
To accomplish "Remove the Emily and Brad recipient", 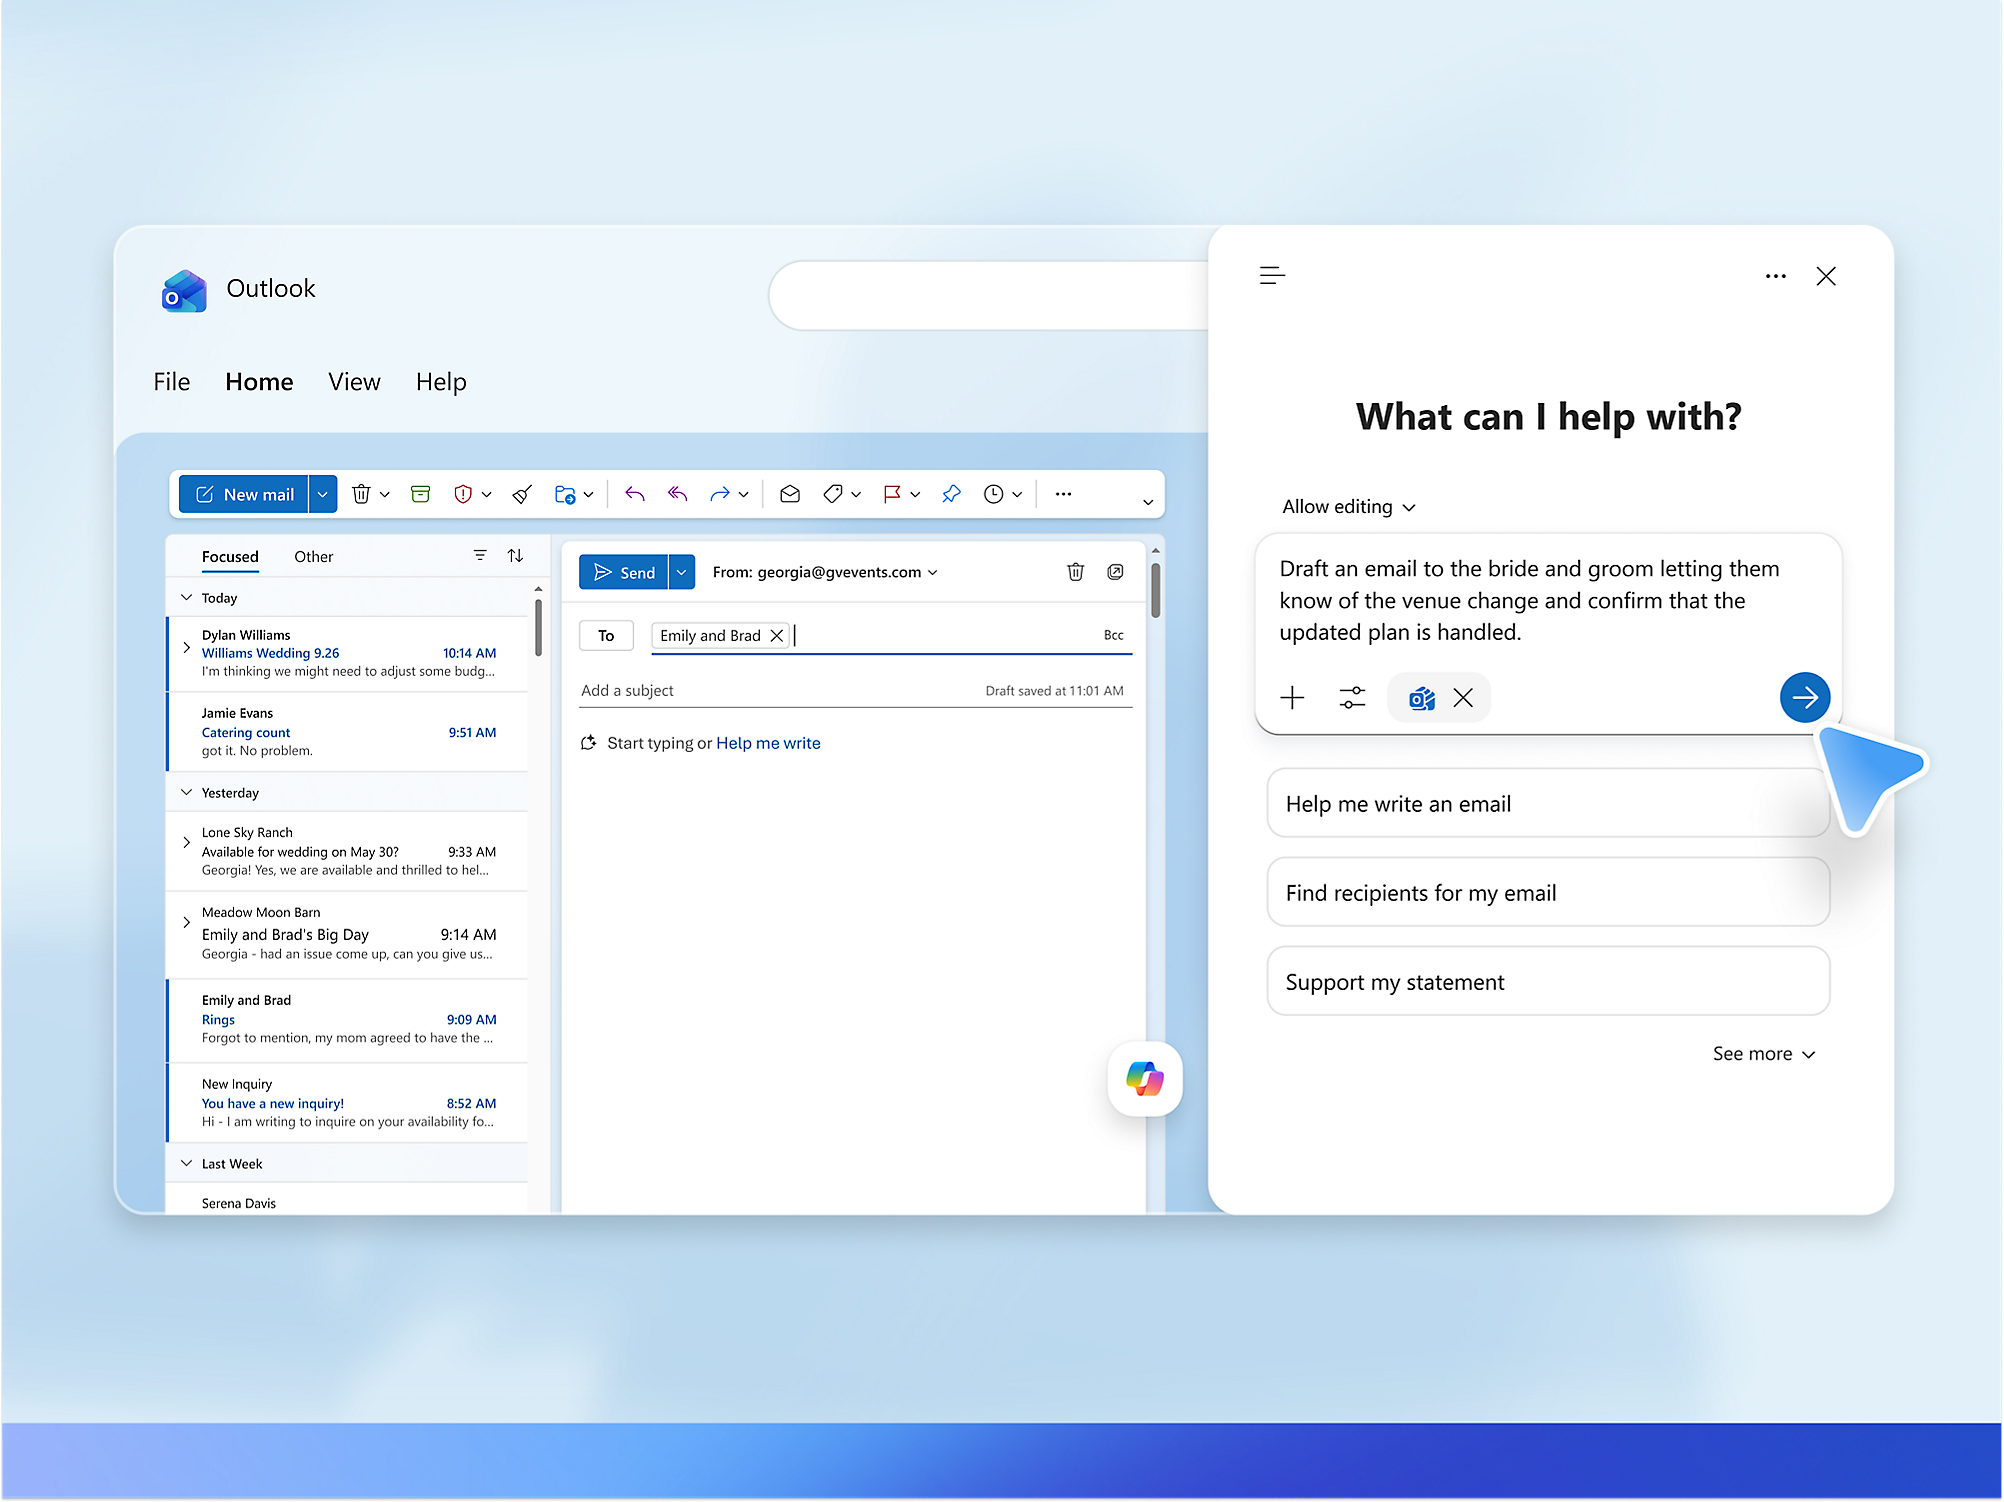I will click(x=777, y=636).
